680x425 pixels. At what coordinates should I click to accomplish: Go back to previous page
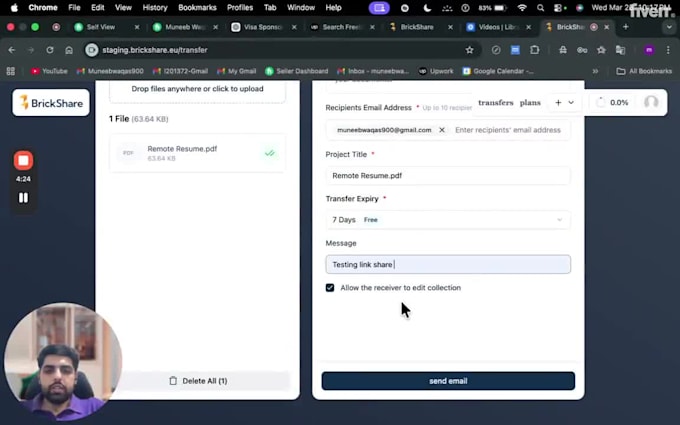(12, 50)
